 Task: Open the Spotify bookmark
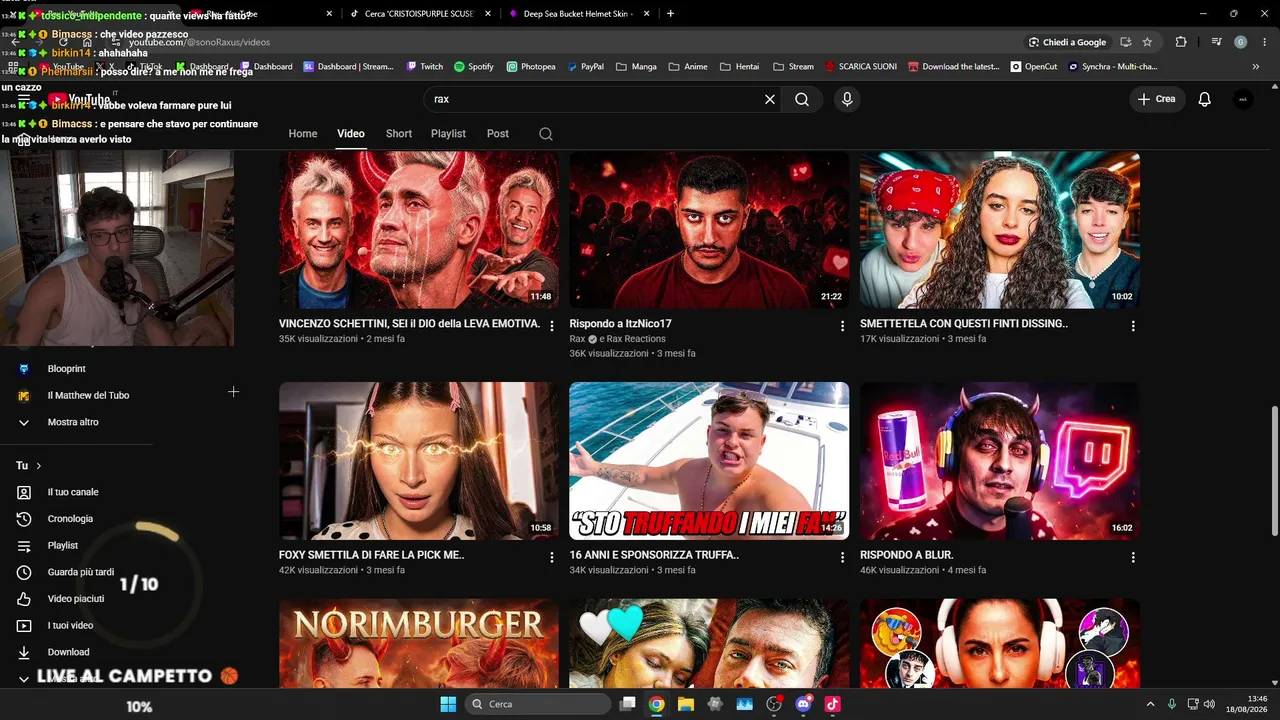point(474,67)
